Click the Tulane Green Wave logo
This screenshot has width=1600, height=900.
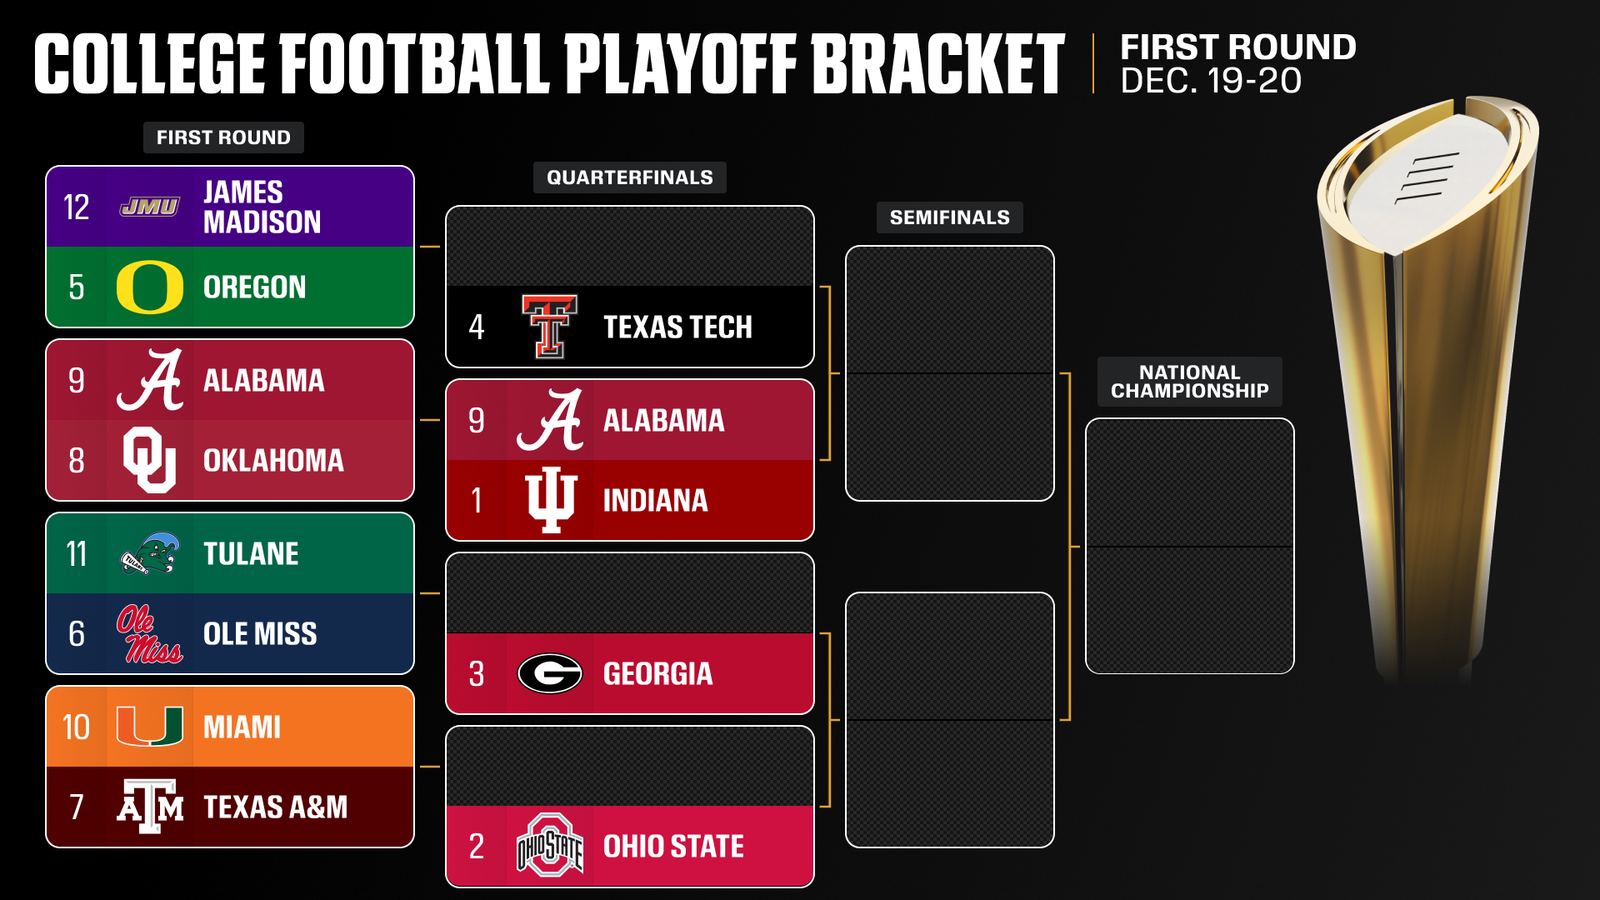point(150,553)
